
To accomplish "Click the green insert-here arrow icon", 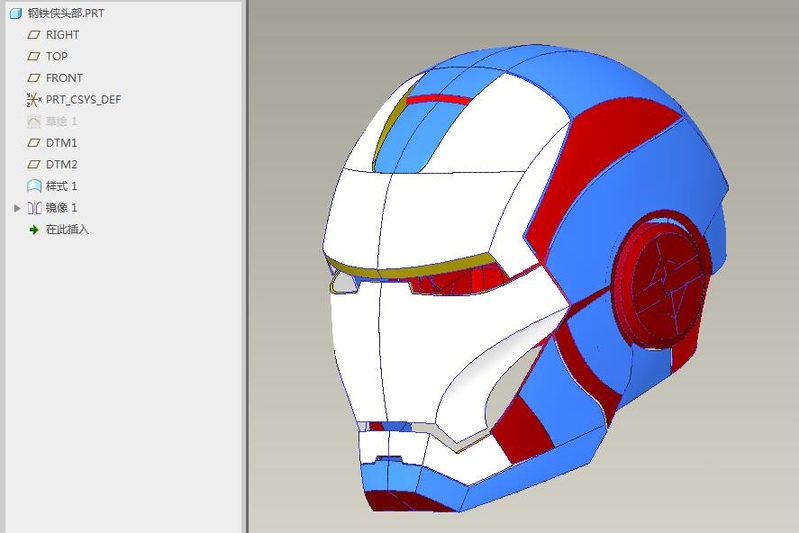I will [x=34, y=230].
